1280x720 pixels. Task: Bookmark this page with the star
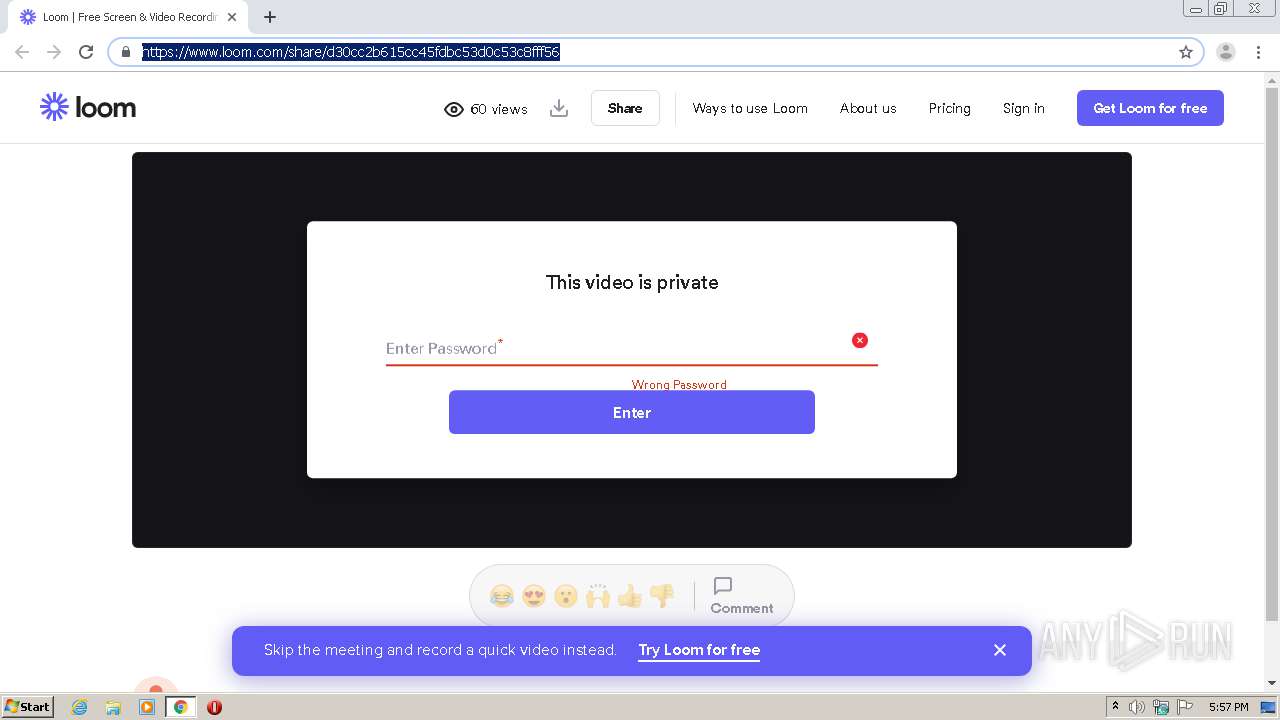tap(1186, 52)
